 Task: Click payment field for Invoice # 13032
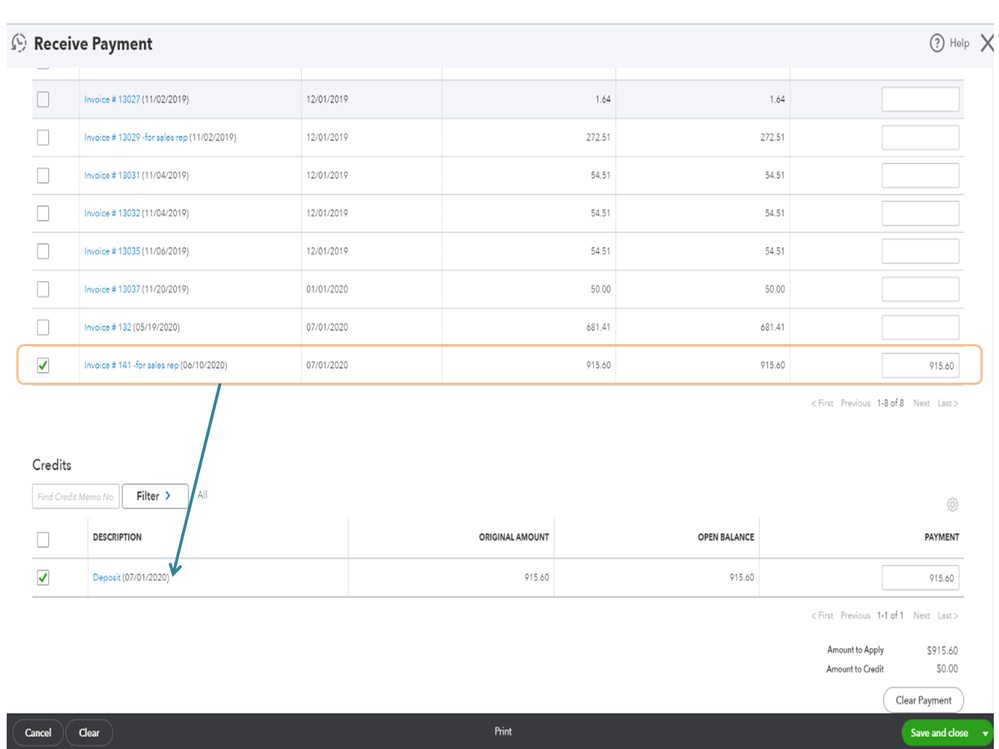(x=920, y=213)
